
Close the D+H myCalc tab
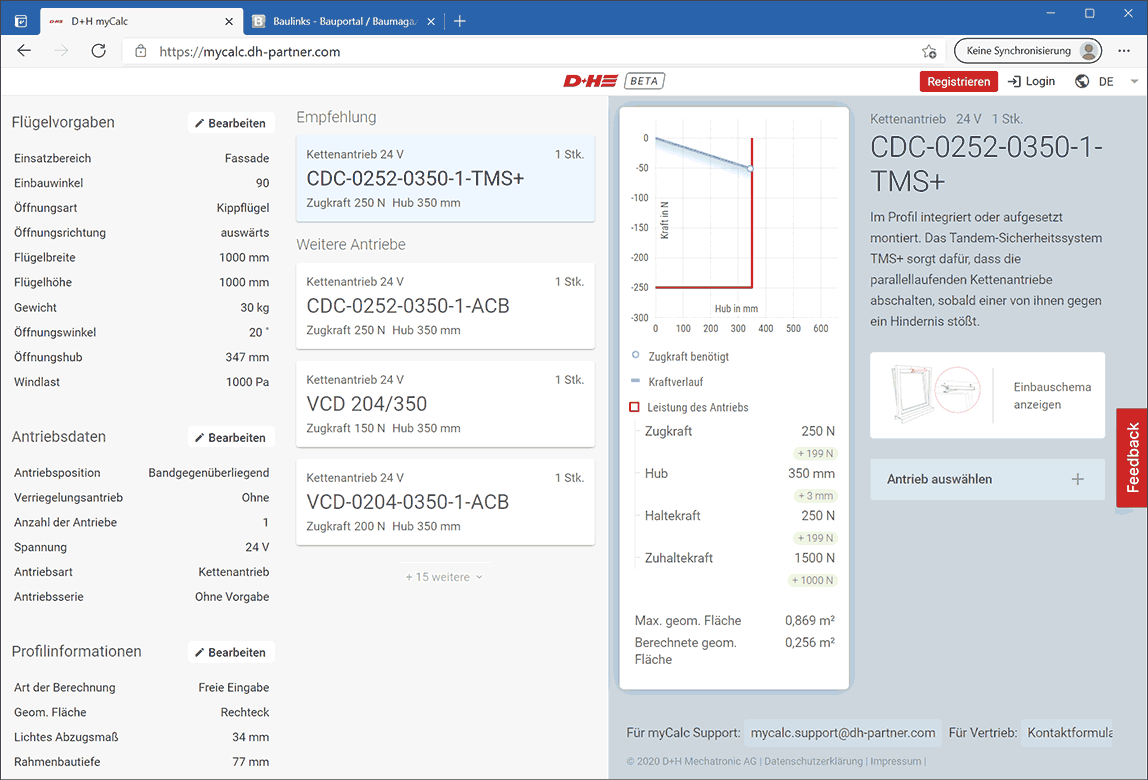tap(229, 21)
